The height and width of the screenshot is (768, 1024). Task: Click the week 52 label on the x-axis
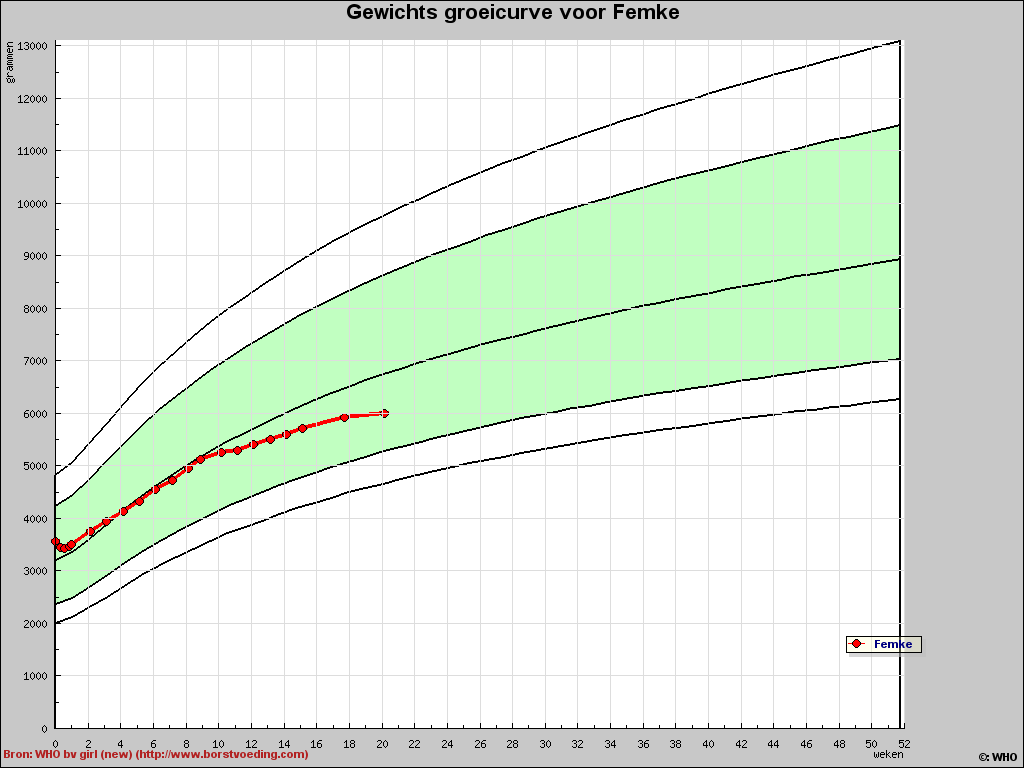click(904, 744)
